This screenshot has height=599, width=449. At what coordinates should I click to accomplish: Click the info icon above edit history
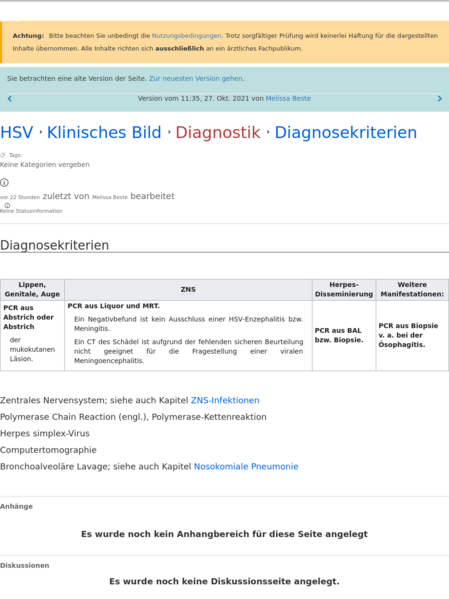4,183
